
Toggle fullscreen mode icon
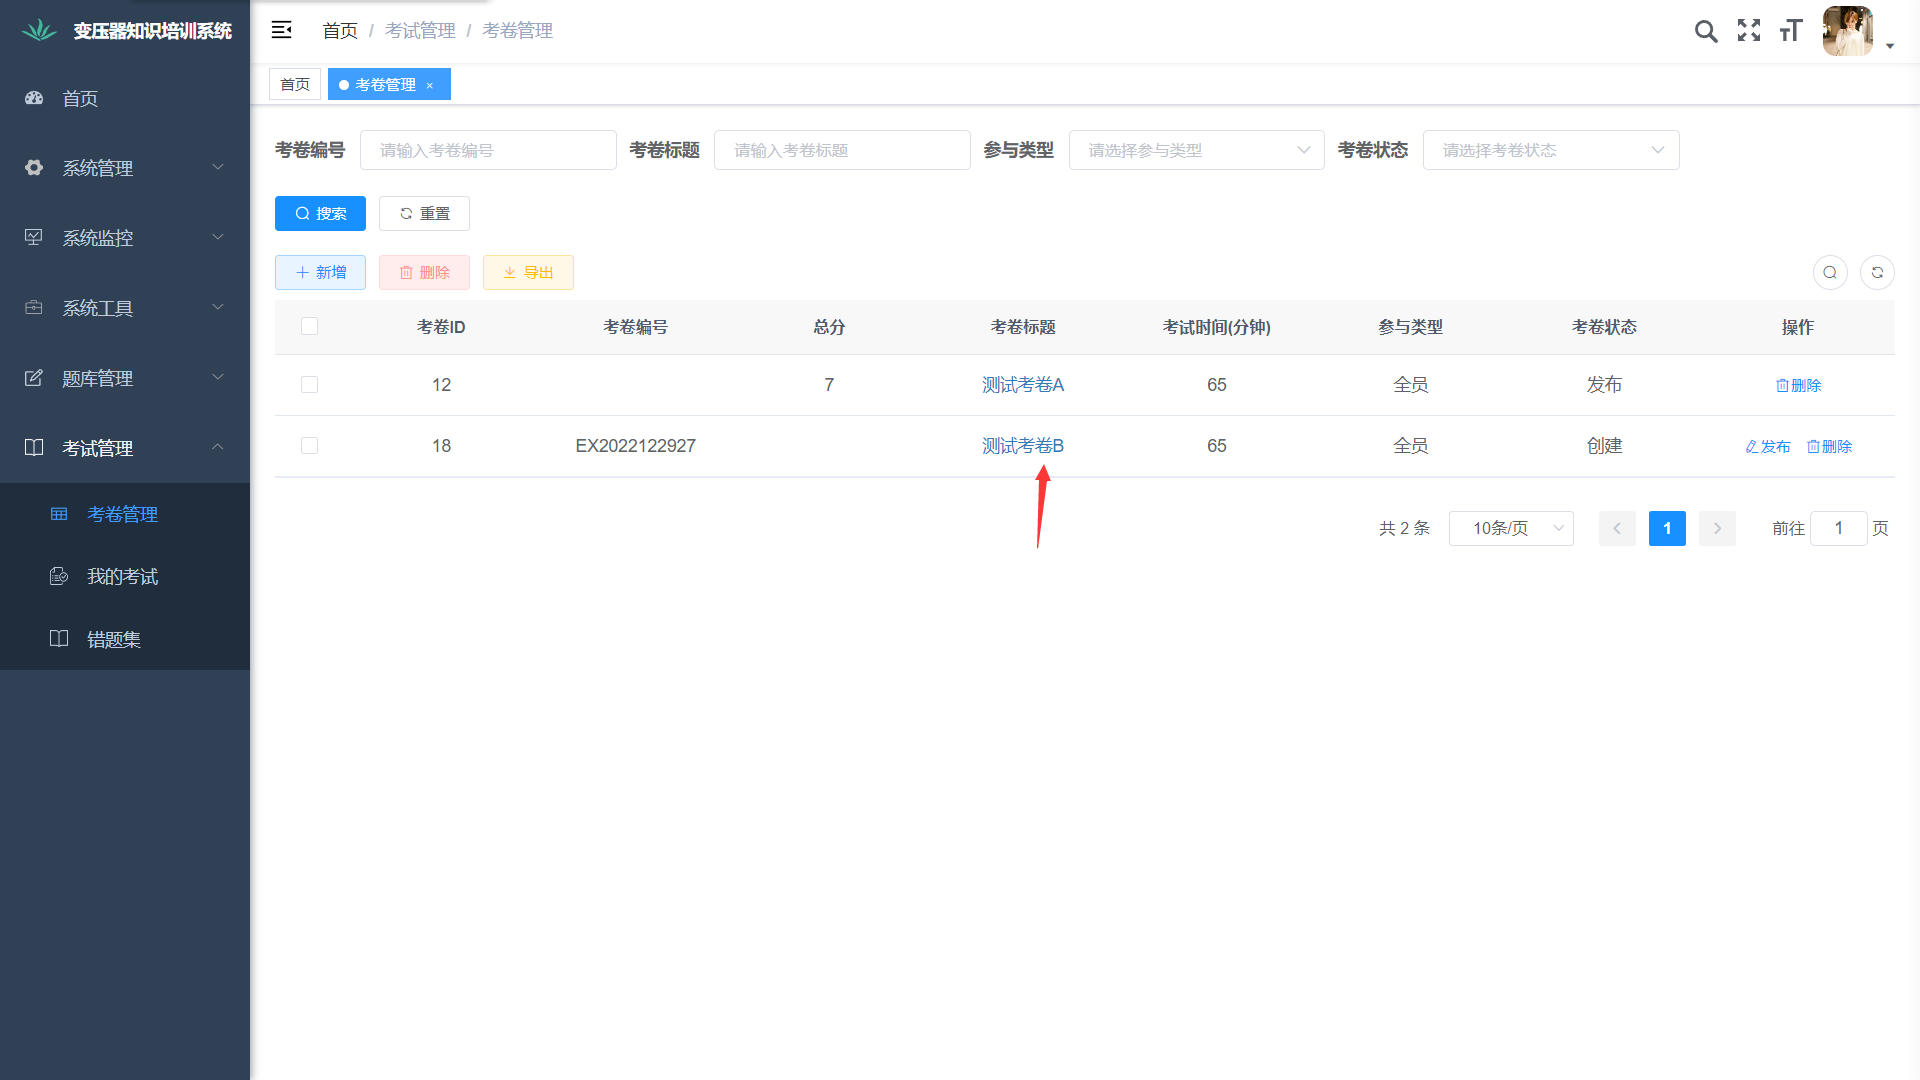(x=1749, y=31)
